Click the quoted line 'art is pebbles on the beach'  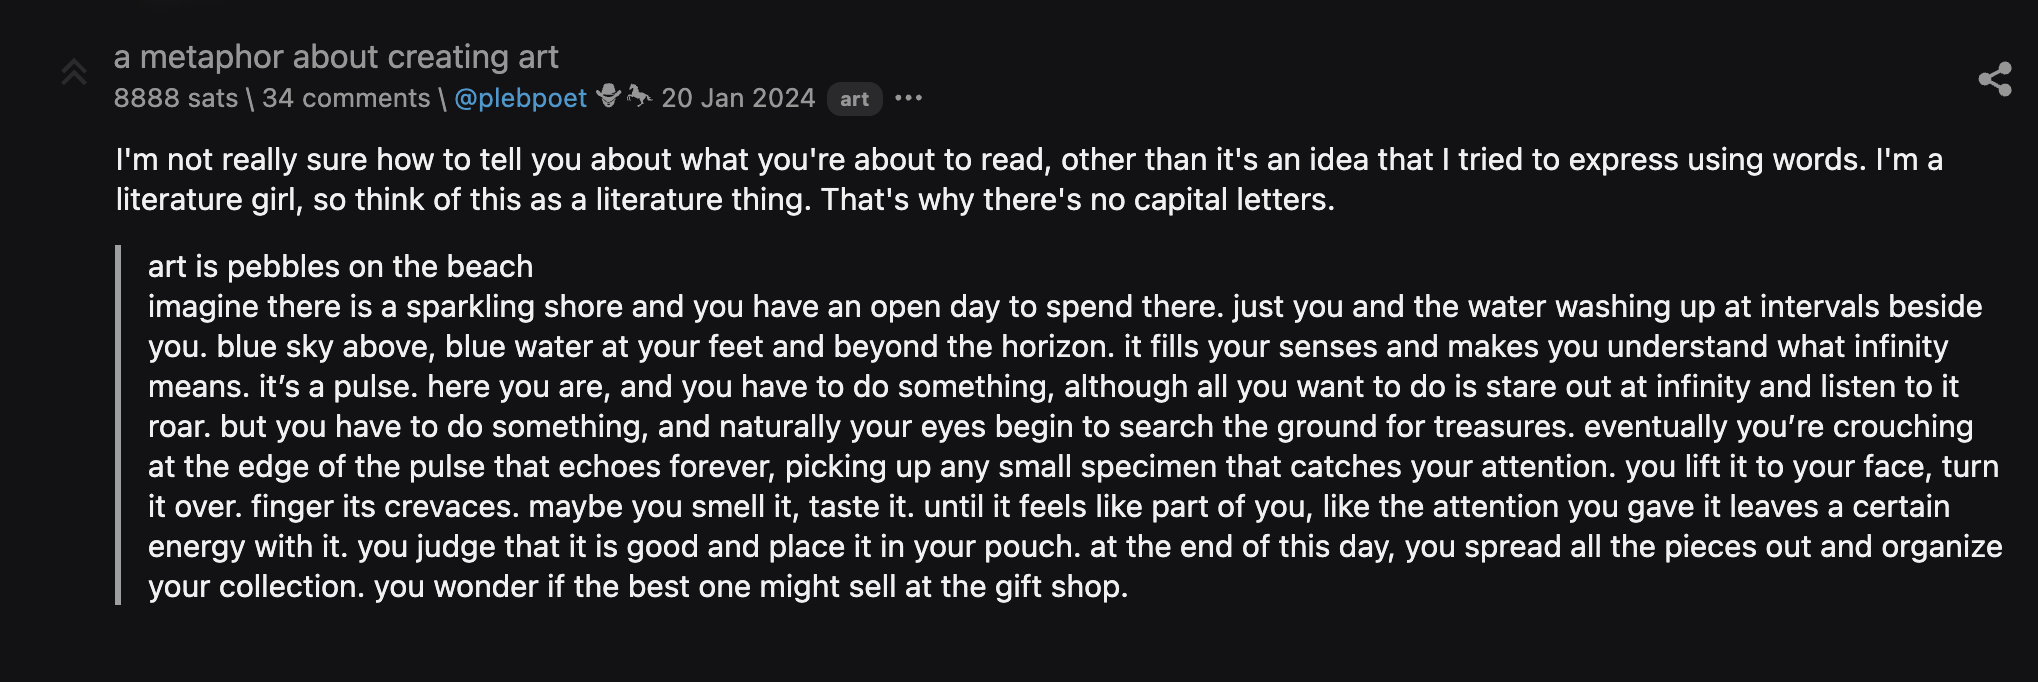click(x=340, y=266)
